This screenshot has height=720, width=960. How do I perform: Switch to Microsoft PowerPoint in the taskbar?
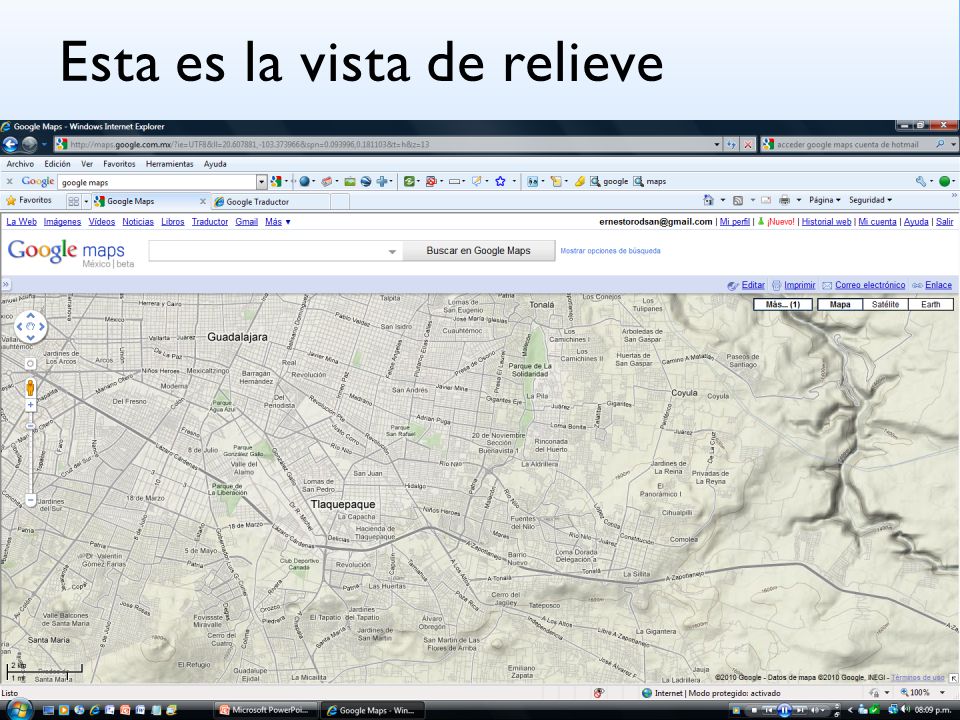(x=266, y=710)
